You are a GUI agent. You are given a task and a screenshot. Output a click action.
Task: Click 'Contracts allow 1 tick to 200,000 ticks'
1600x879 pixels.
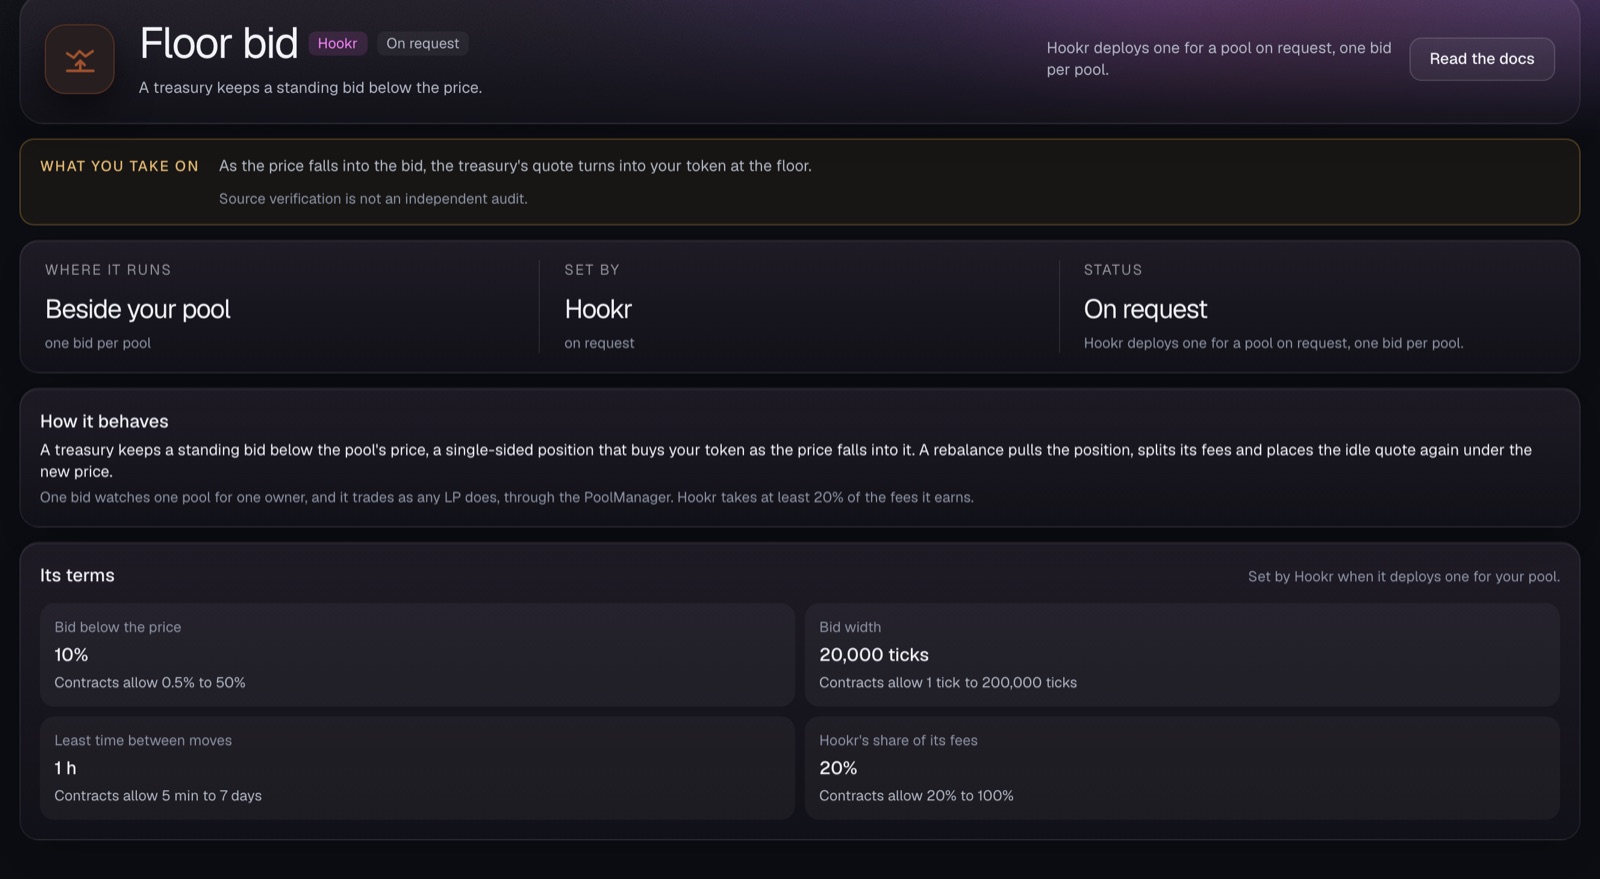[948, 683]
